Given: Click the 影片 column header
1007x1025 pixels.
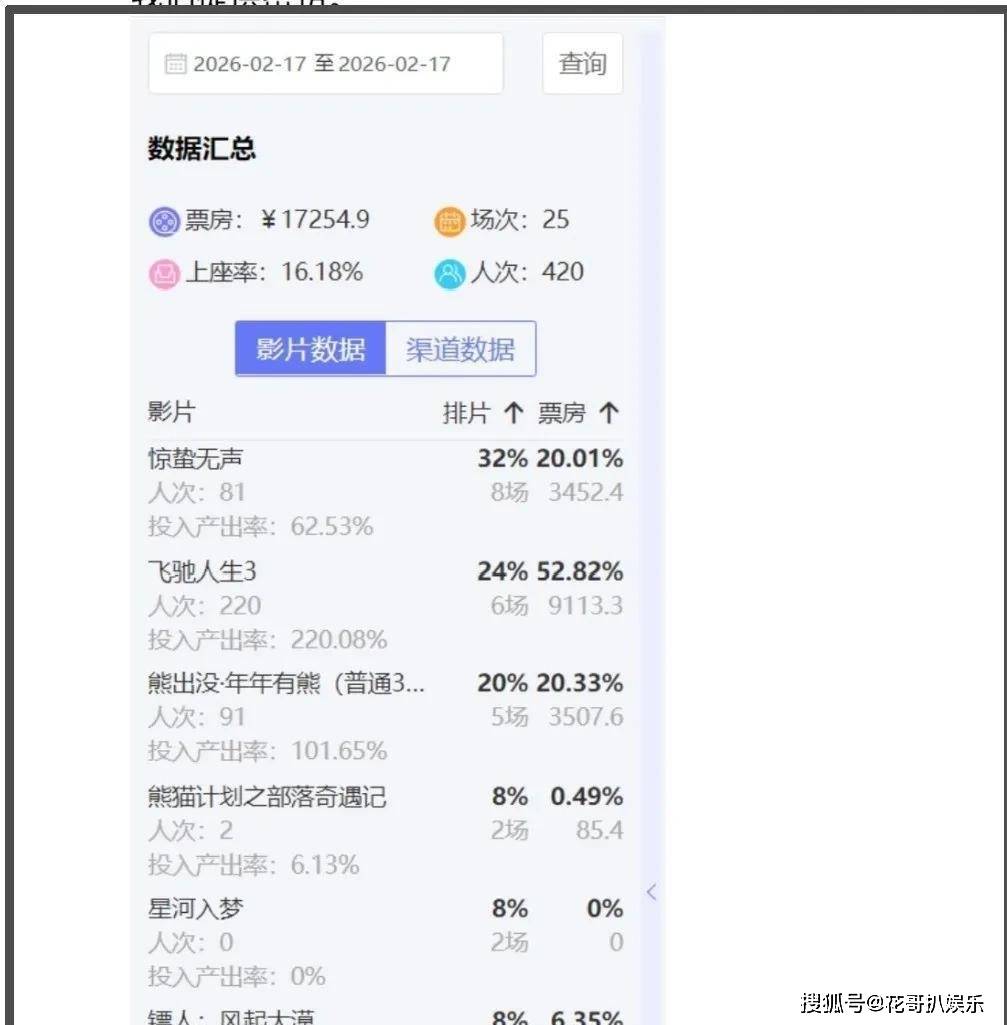Looking at the screenshot, I should click(x=171, y=412).
